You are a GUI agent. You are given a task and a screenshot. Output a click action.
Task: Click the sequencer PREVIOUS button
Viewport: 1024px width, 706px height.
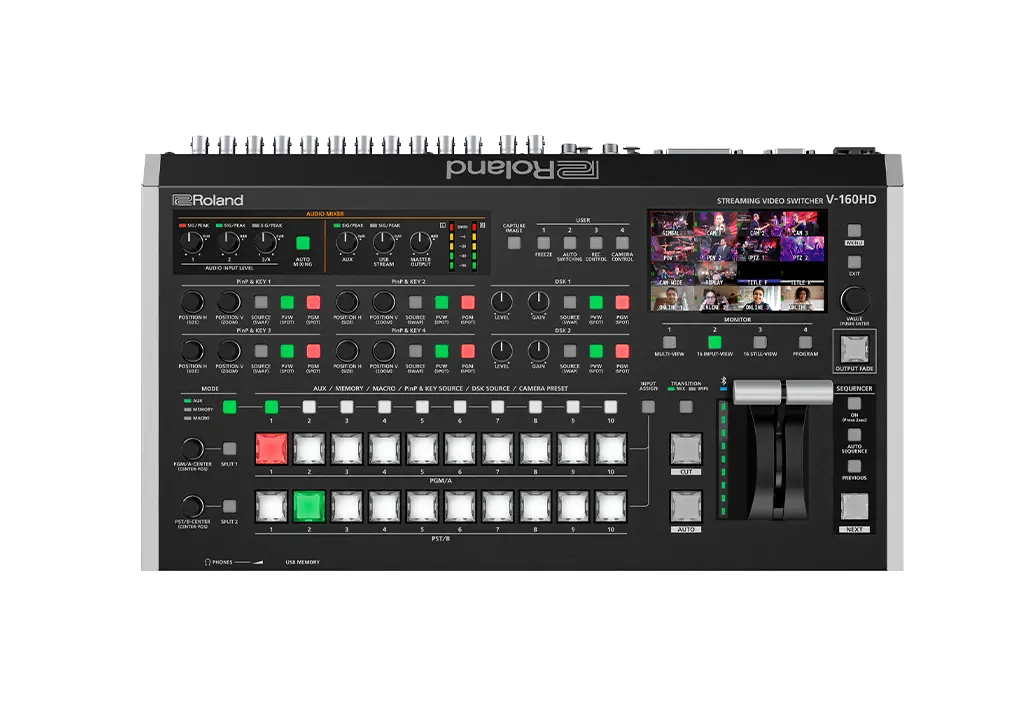click(854, 466)
